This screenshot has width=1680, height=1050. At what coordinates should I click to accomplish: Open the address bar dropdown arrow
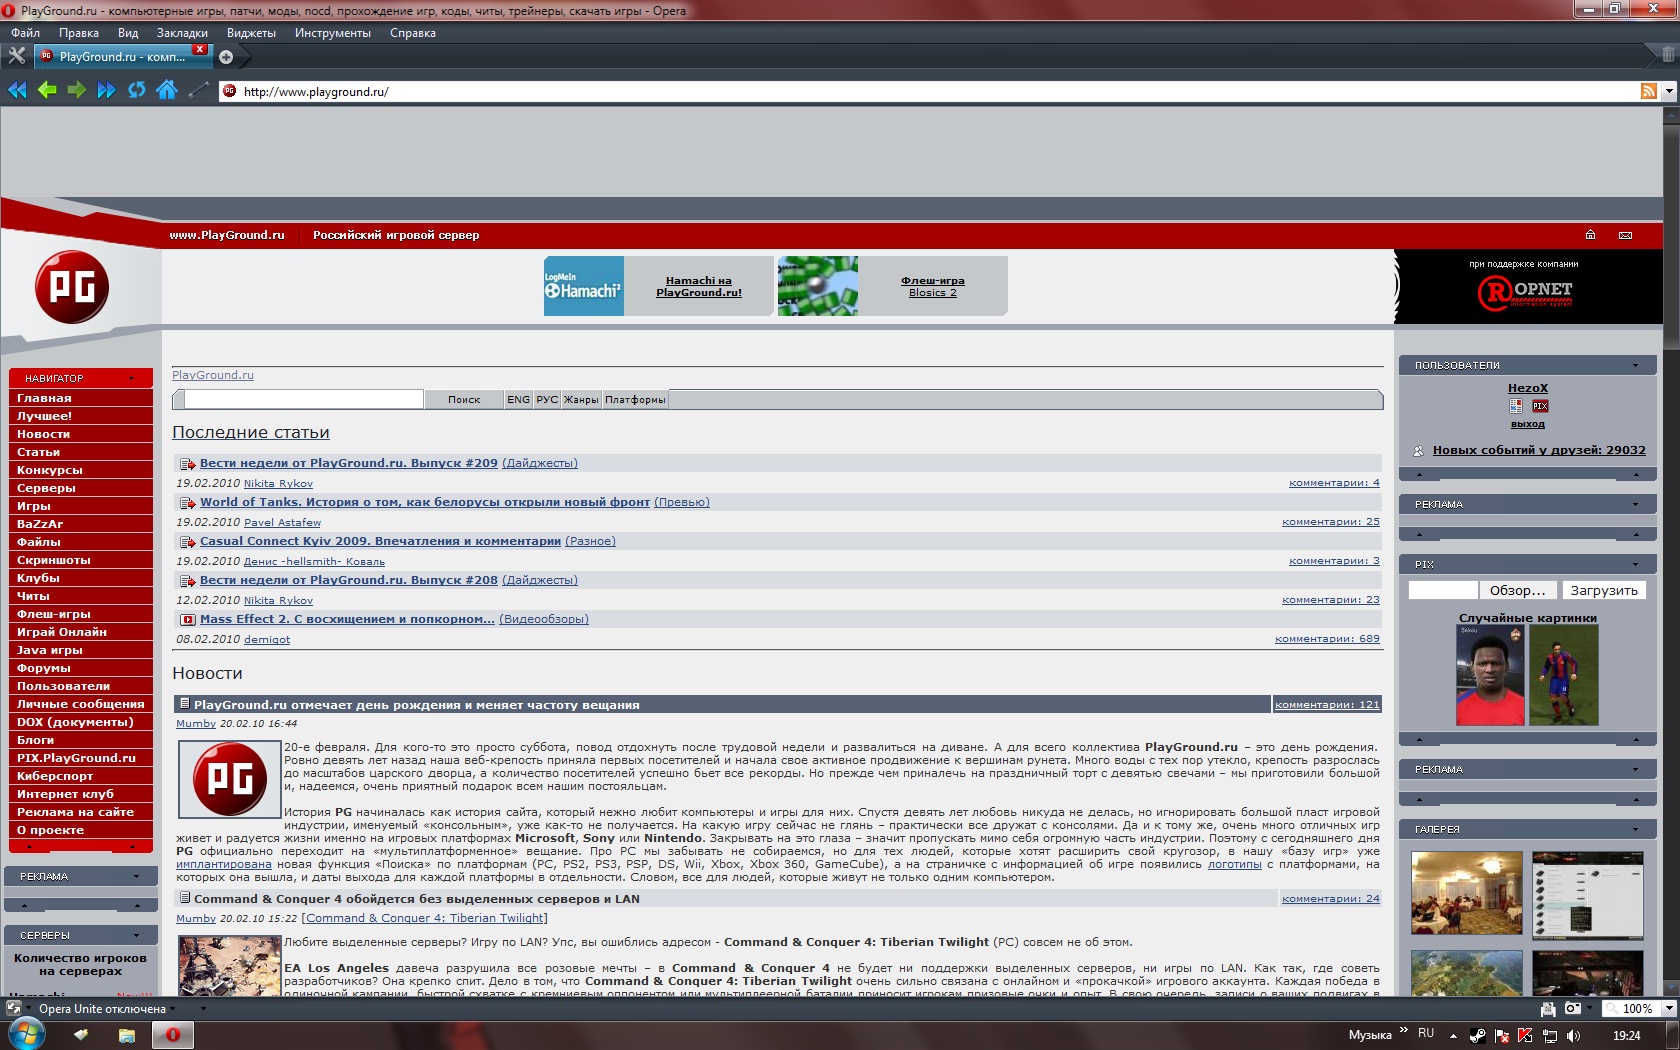pyautogui.click(x=1669, y=91)
